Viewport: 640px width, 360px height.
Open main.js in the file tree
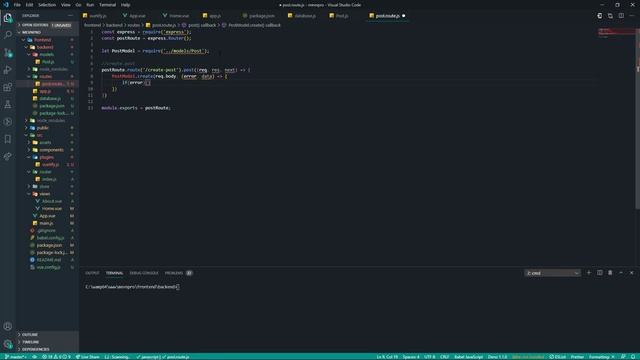click(x=46, y=223)
